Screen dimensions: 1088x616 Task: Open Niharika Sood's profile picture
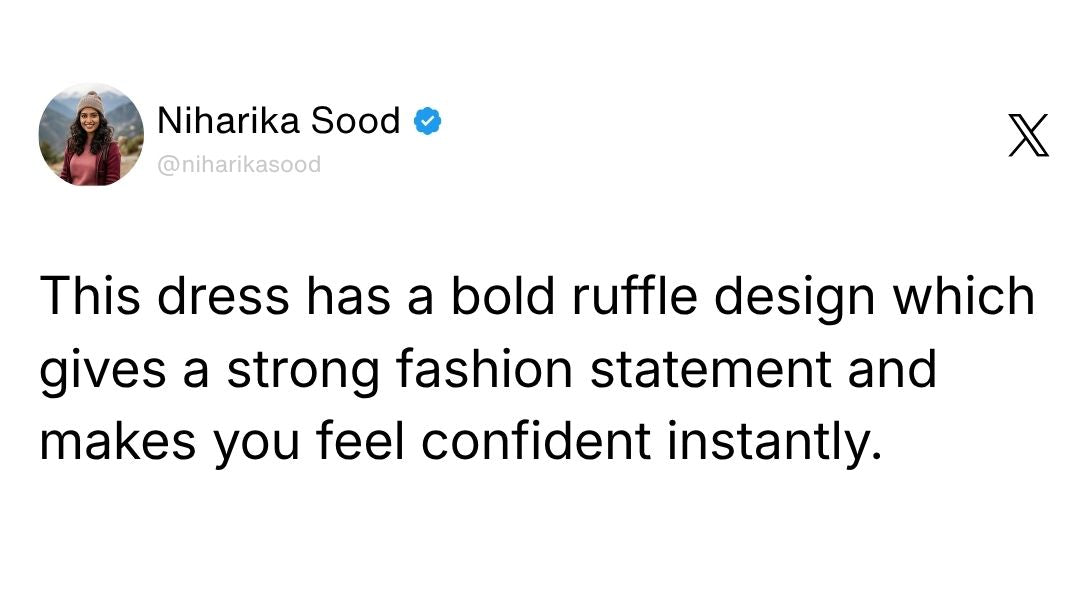pos(91,136)
